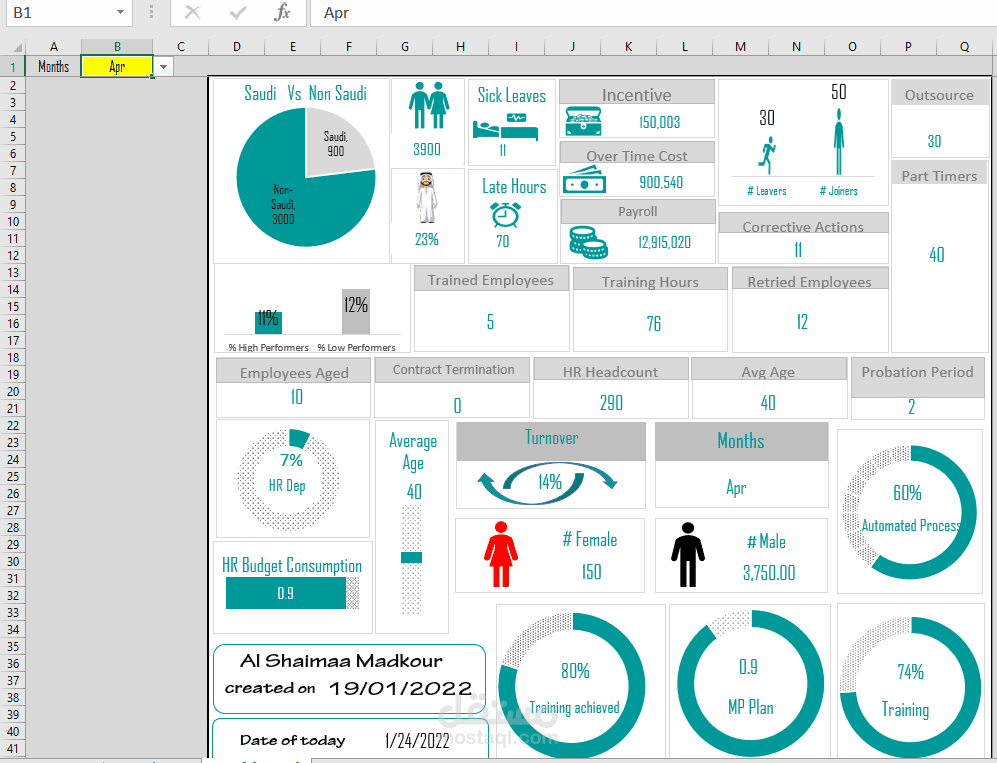Click the Saudi 900 gray pie slice
This screenshot has height=763, width=997.
click(x=336, y=143)
